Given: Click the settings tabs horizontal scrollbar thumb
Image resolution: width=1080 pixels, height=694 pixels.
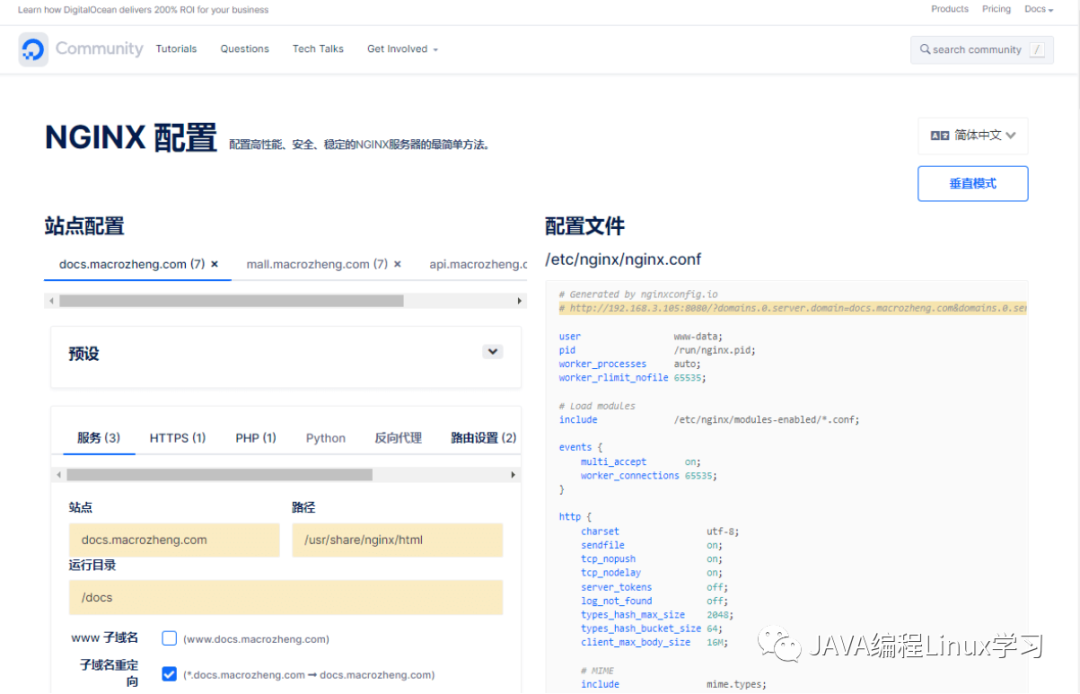Looking at the screenshot, I should [x=220, y=475].
